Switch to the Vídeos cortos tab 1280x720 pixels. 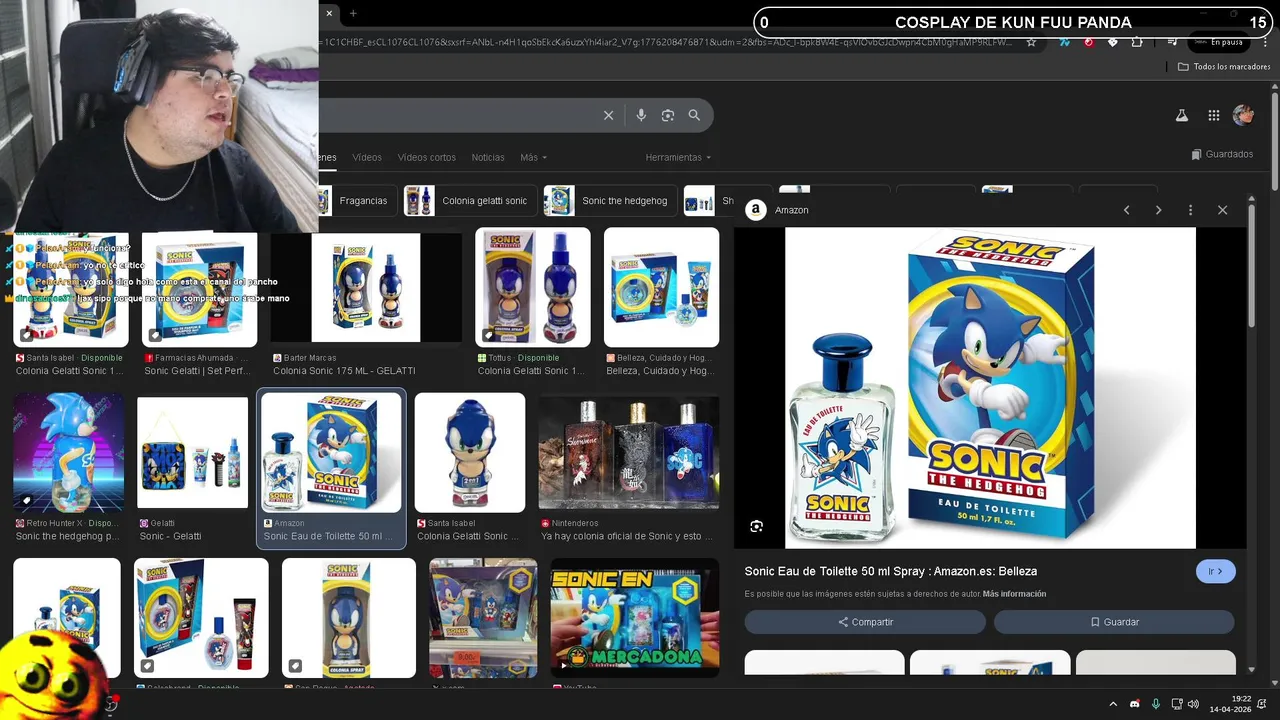[x=427, y=157]
